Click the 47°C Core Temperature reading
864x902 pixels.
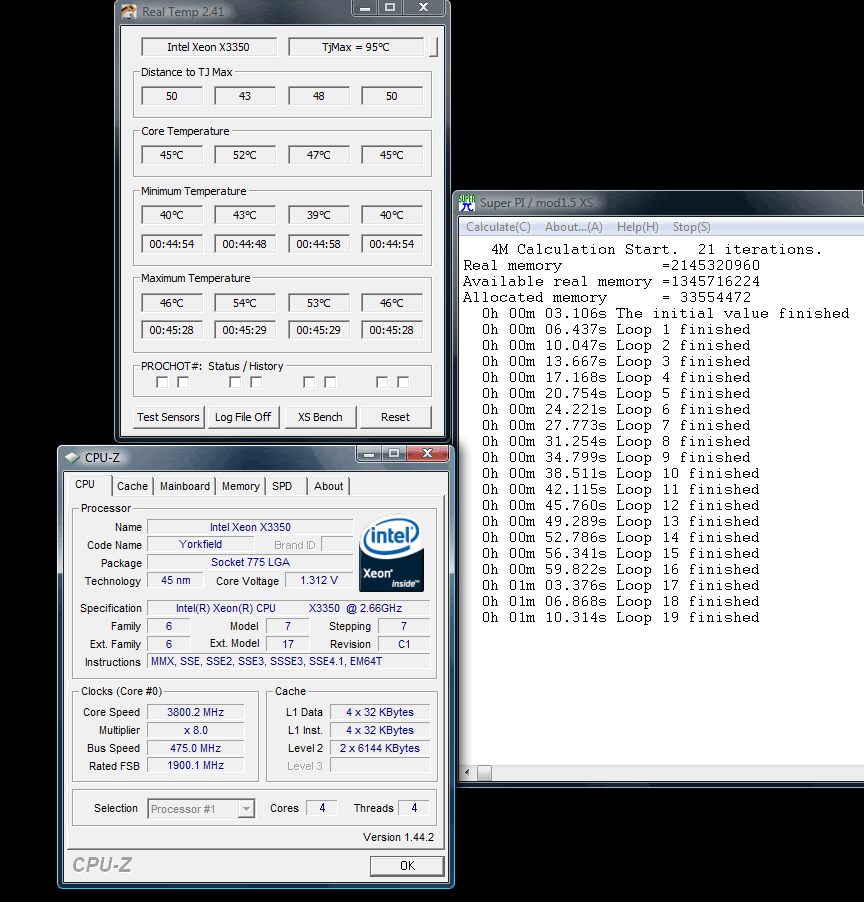point(319,155)
